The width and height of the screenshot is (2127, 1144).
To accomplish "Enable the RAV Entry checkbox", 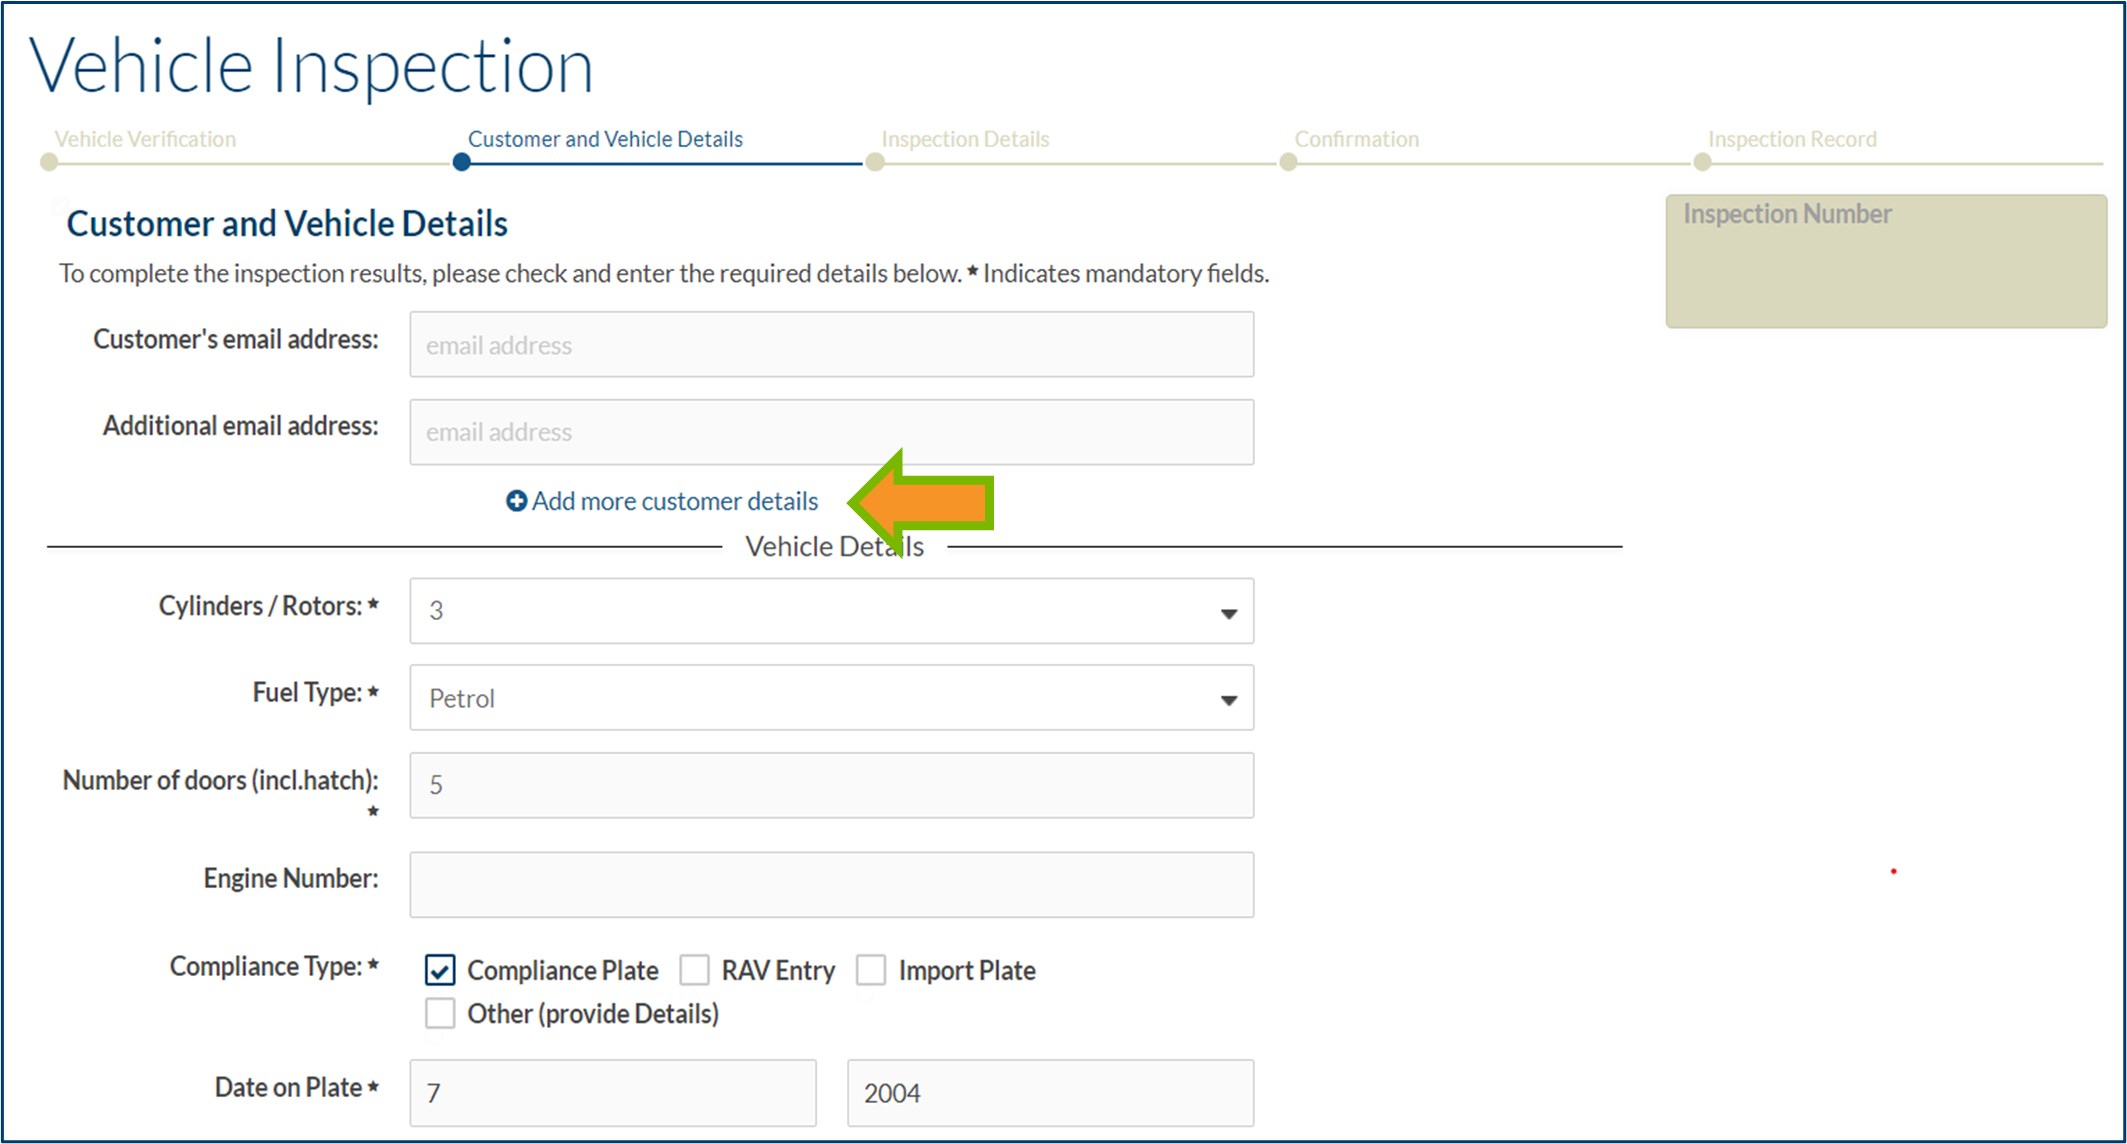I will (694, 970).
